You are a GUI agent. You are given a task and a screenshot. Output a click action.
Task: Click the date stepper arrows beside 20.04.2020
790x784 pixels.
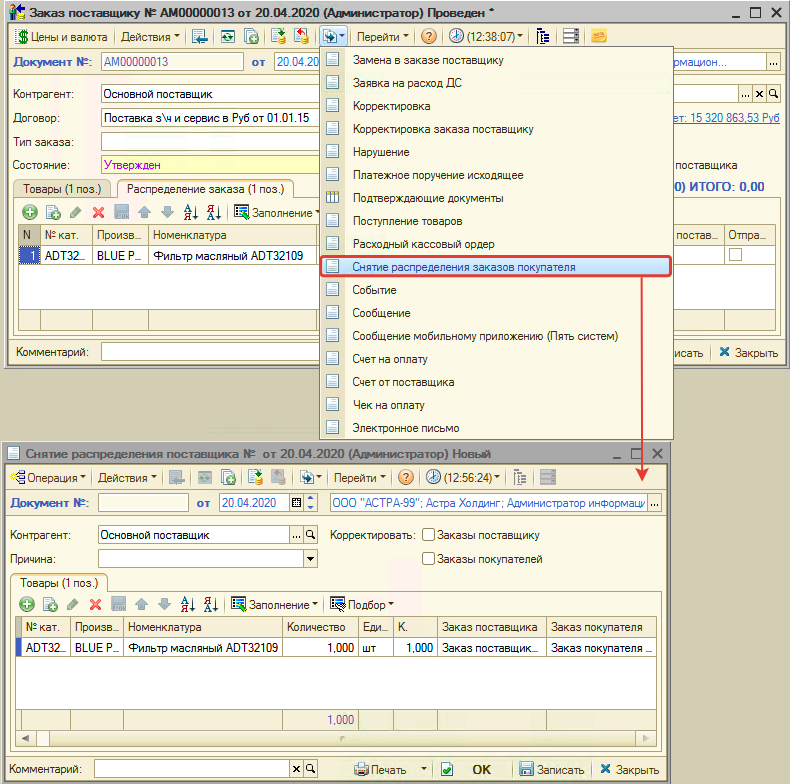(310, 503)
